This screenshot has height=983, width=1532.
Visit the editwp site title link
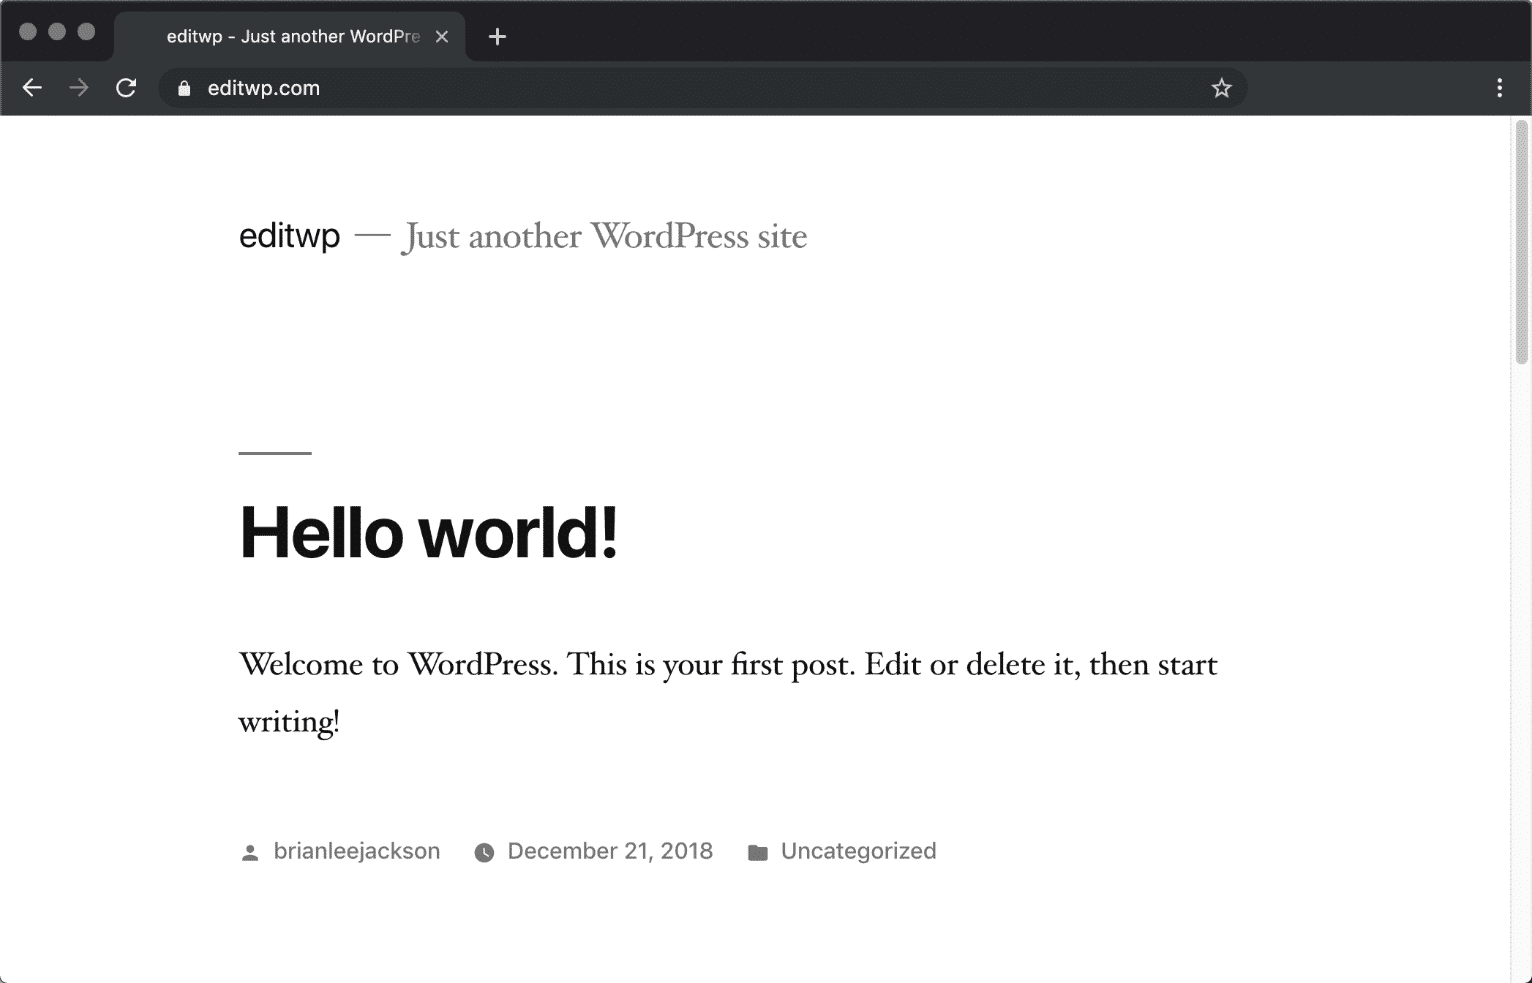point(289,236)
